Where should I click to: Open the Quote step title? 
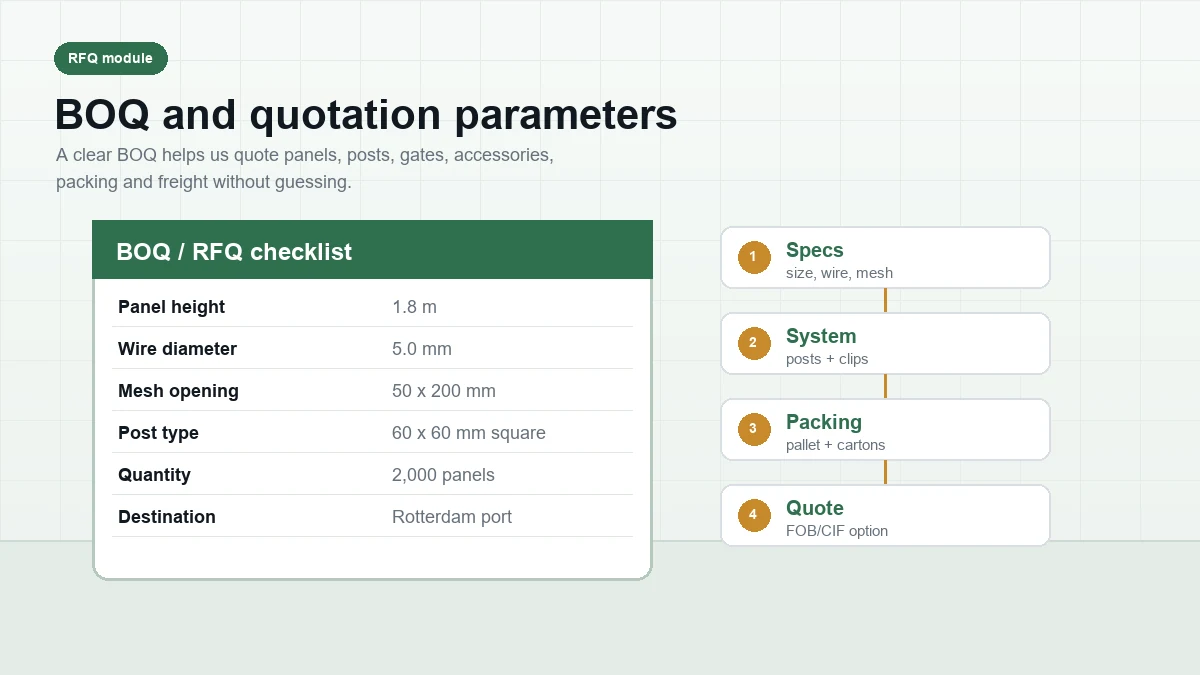[x=814, y=508]
